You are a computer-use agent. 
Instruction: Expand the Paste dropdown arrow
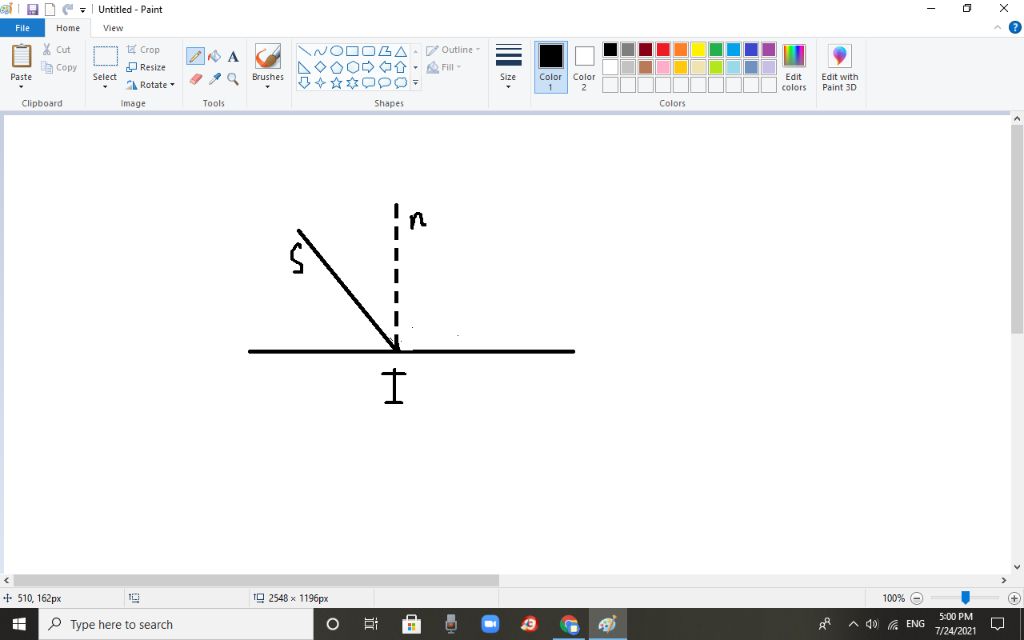click(21, 87)
